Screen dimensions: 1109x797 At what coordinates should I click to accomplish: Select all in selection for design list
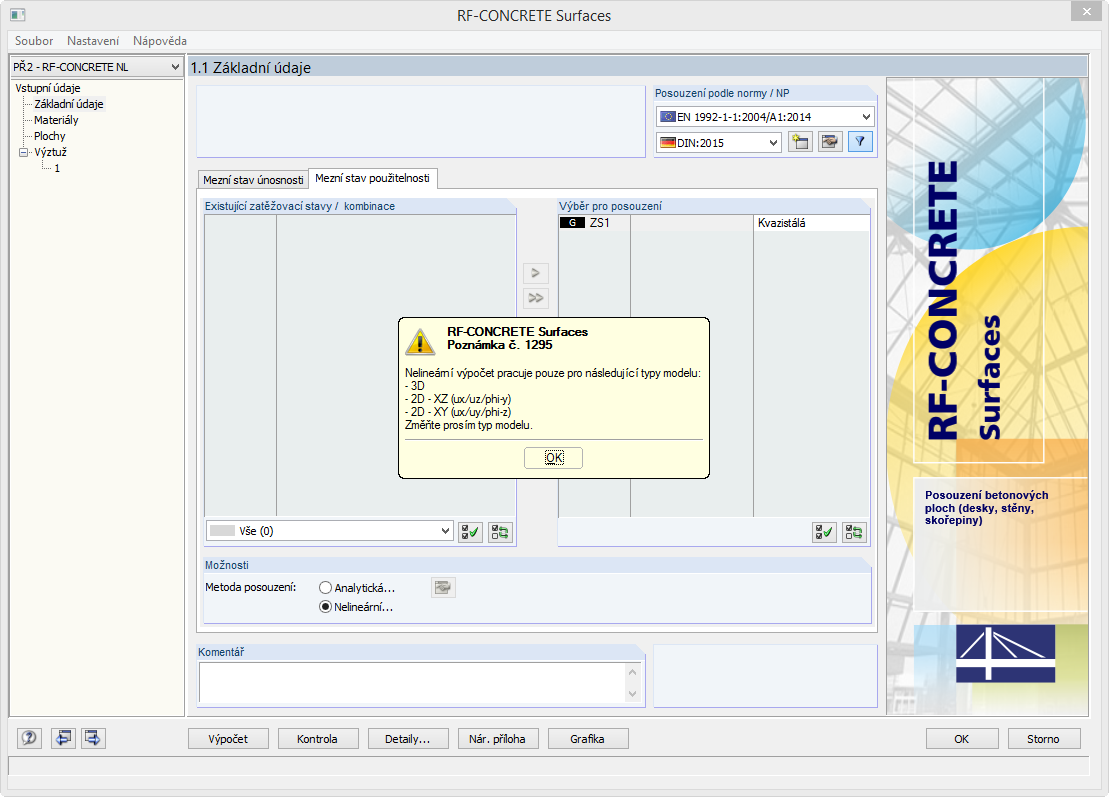[824, 532]
